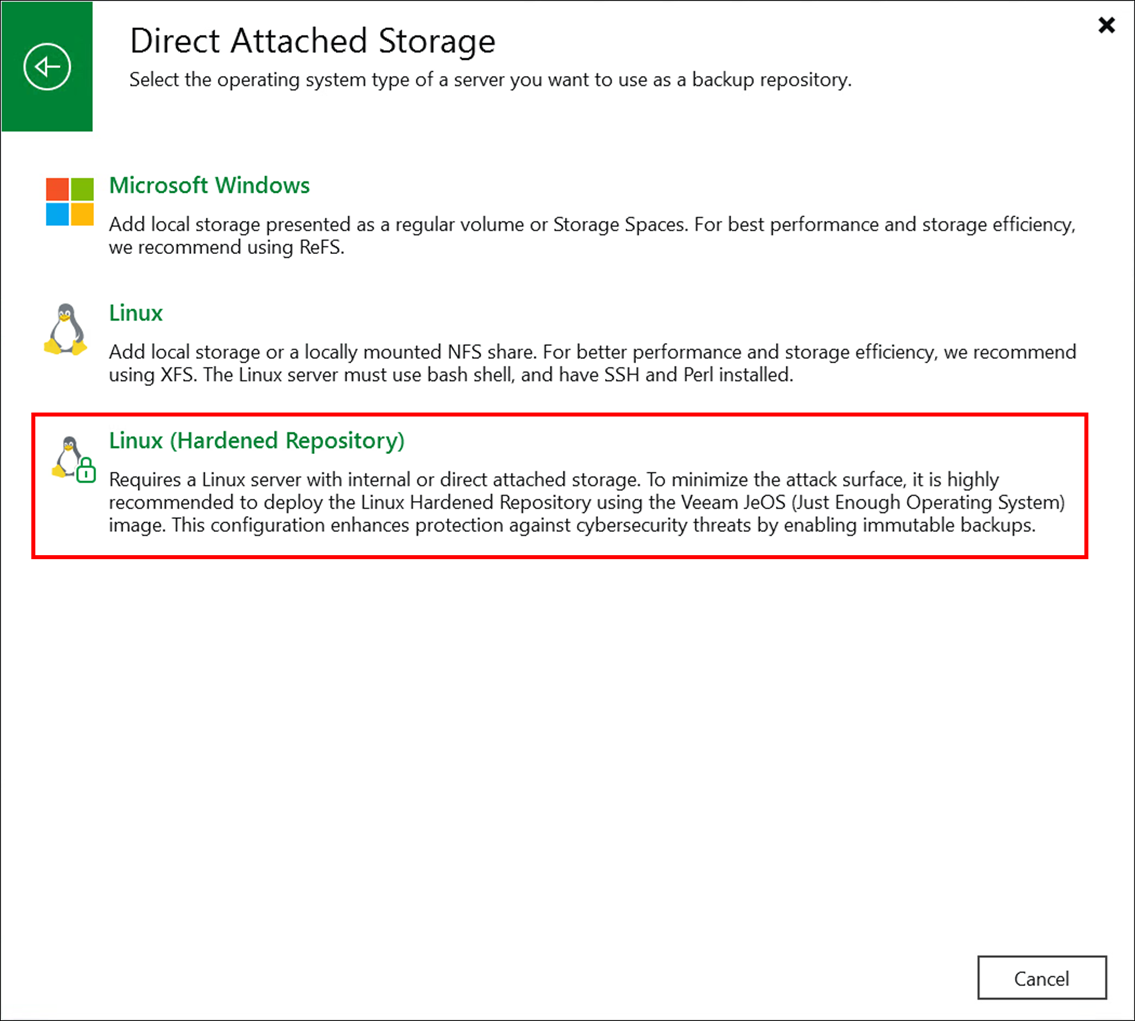The image size is (1135, 1021).
Task: Select the Microsoft Windows repository type
Action: coord(210,186)
